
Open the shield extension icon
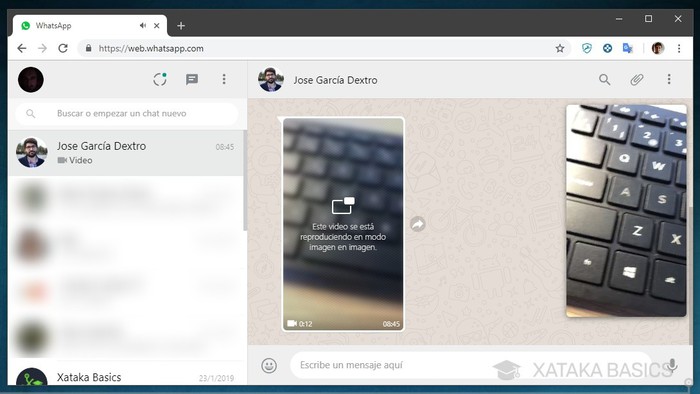(x=587, y=48)
